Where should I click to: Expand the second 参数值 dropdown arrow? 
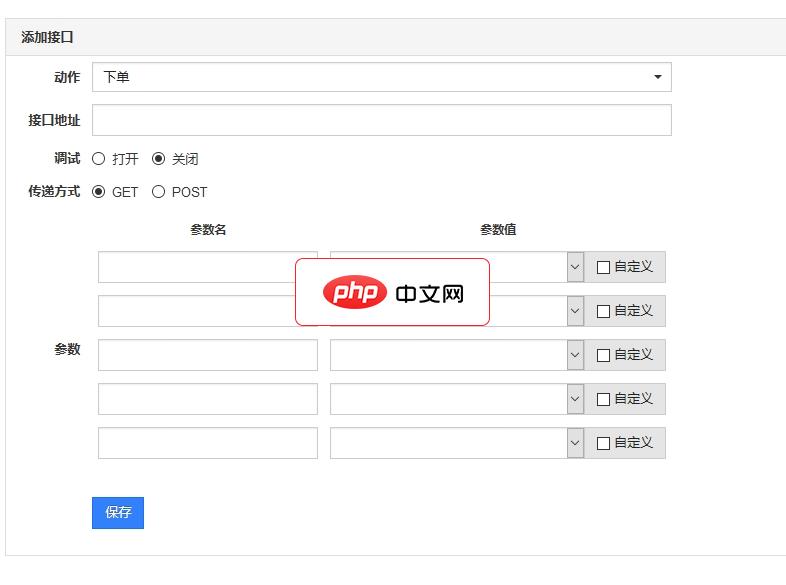[x=575, y=311]
